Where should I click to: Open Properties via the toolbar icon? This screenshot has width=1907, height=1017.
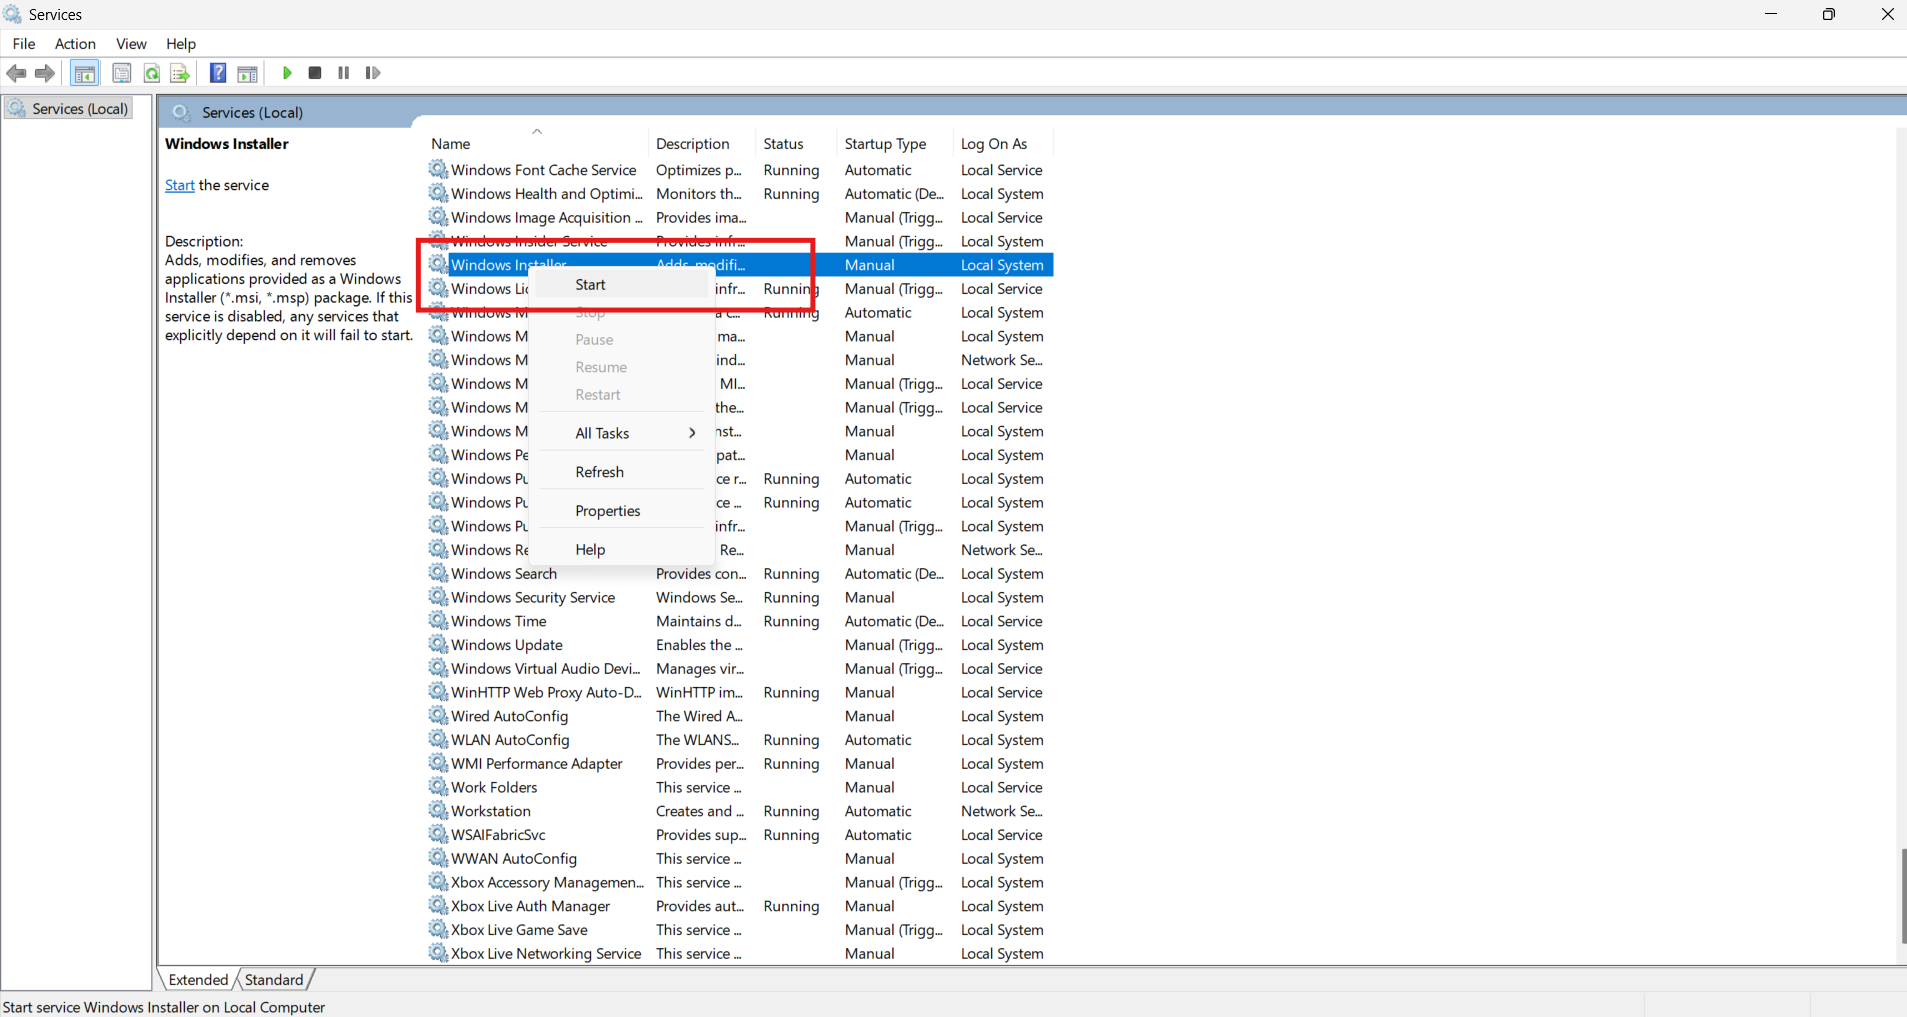(x=121, y=72)
